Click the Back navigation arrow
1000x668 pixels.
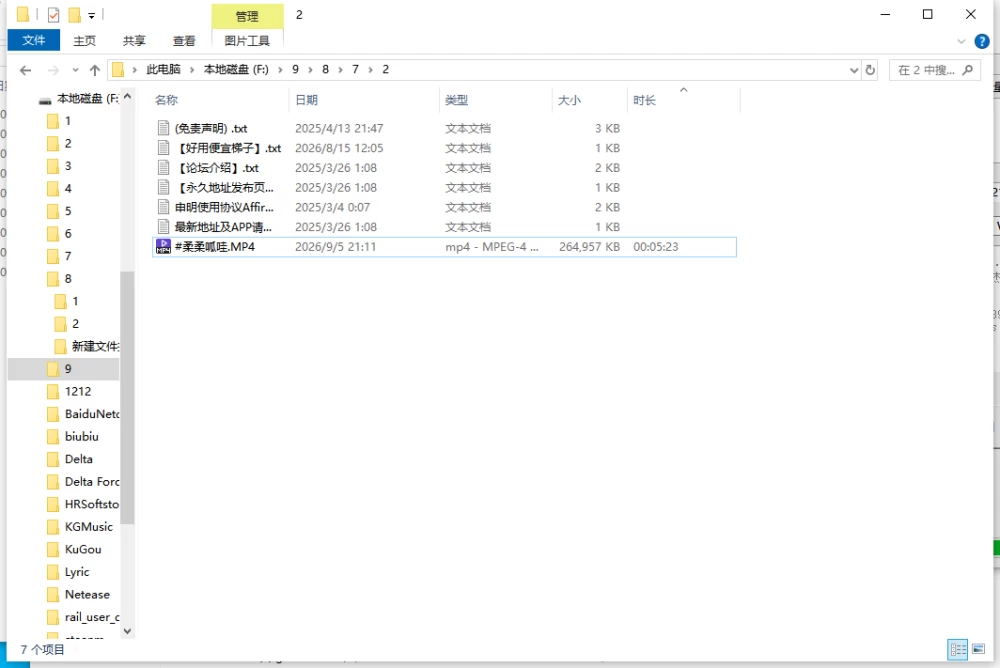(26, 70)
